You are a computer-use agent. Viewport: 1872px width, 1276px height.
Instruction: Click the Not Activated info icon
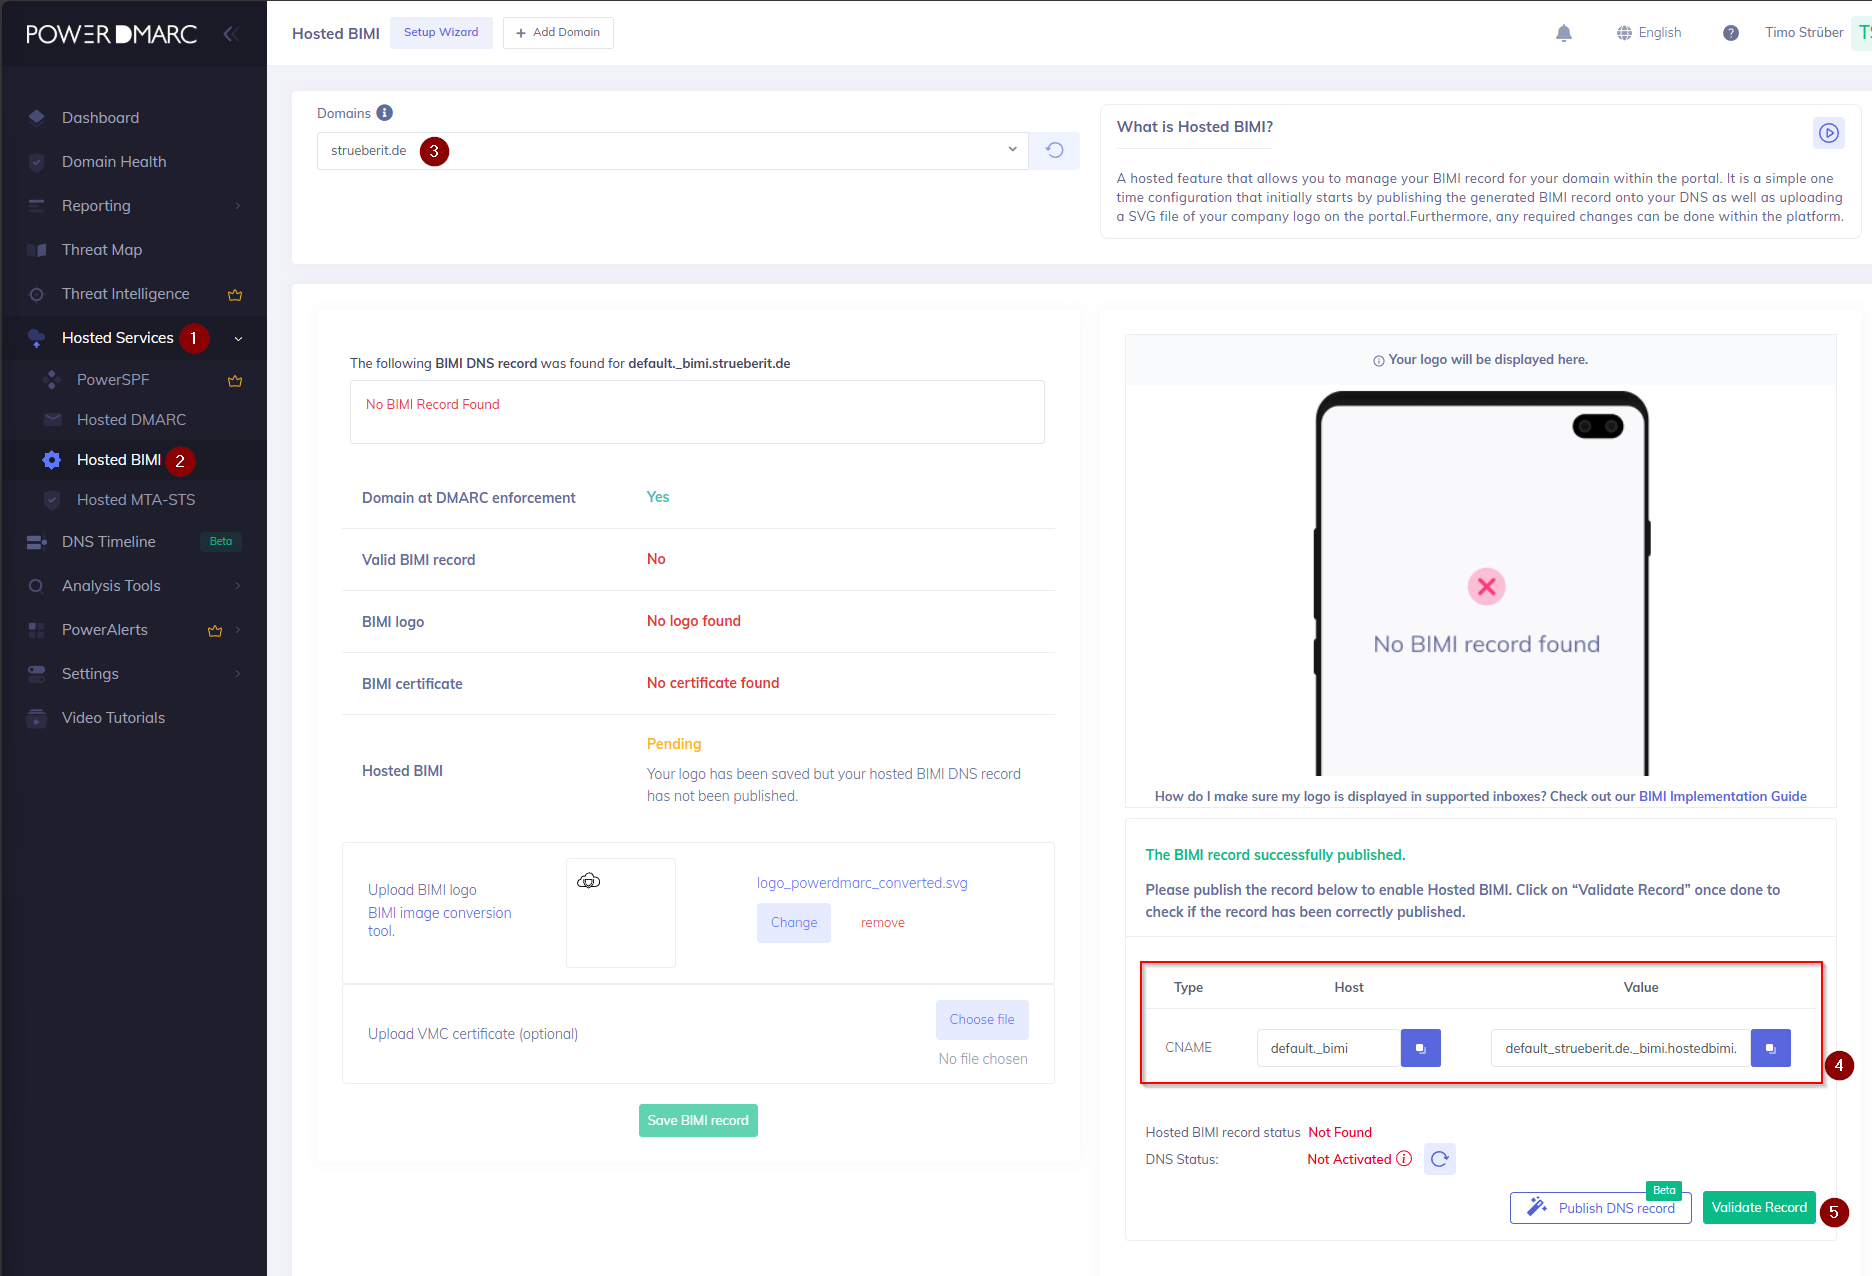(1404, 1159)
